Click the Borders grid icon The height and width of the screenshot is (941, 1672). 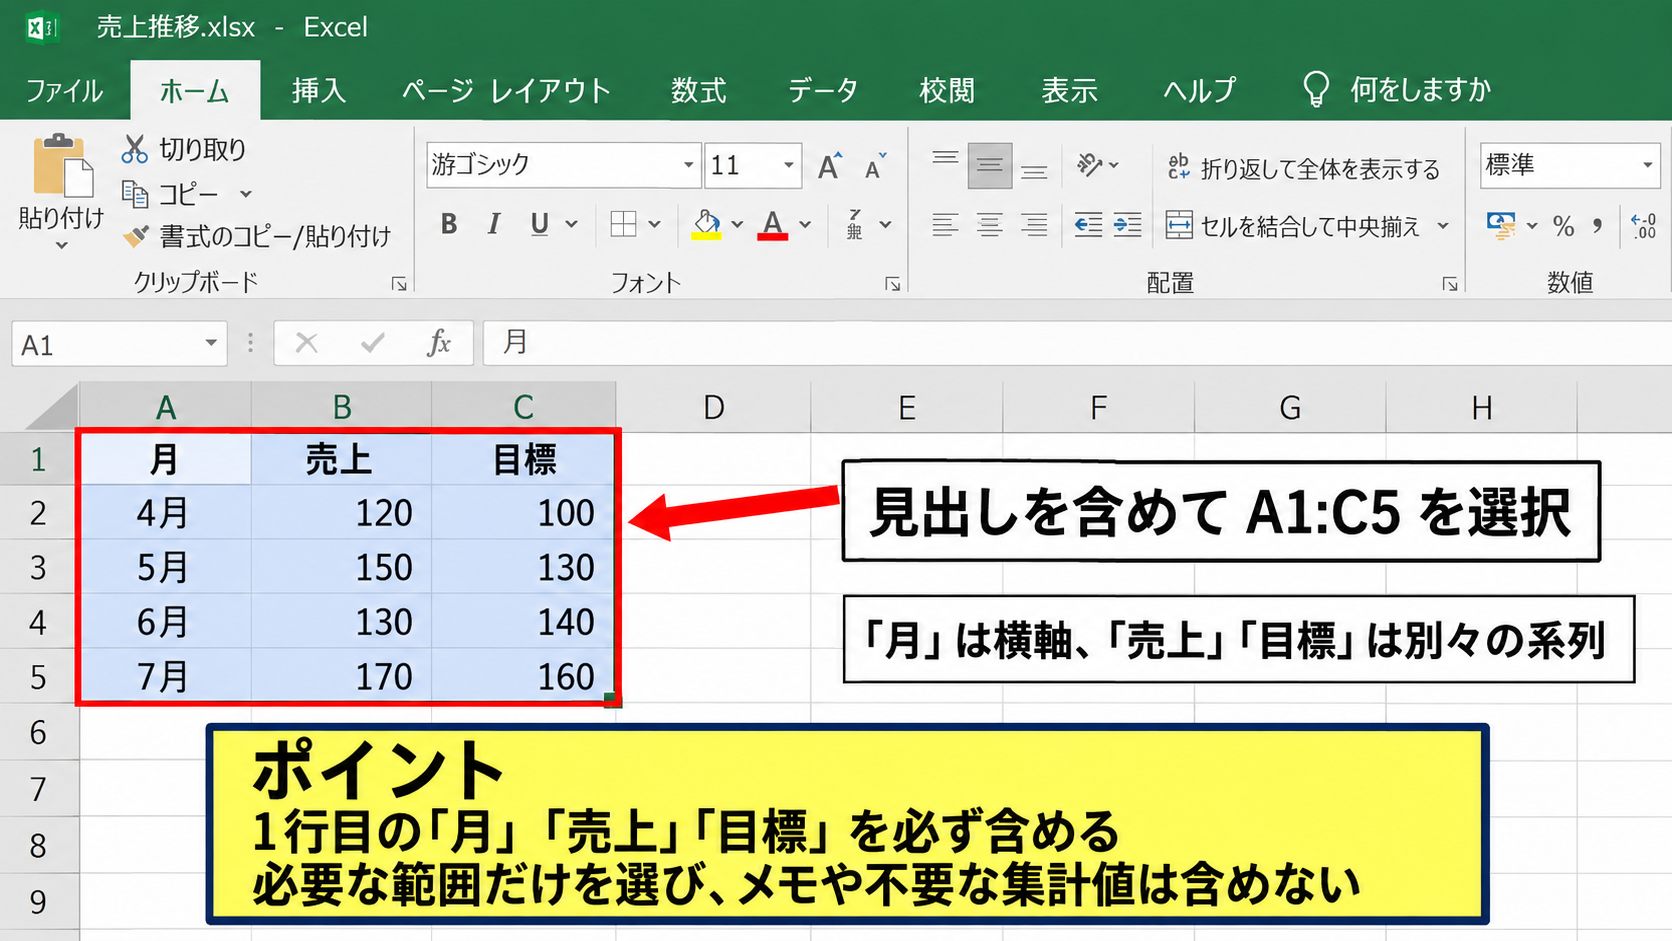623,224
